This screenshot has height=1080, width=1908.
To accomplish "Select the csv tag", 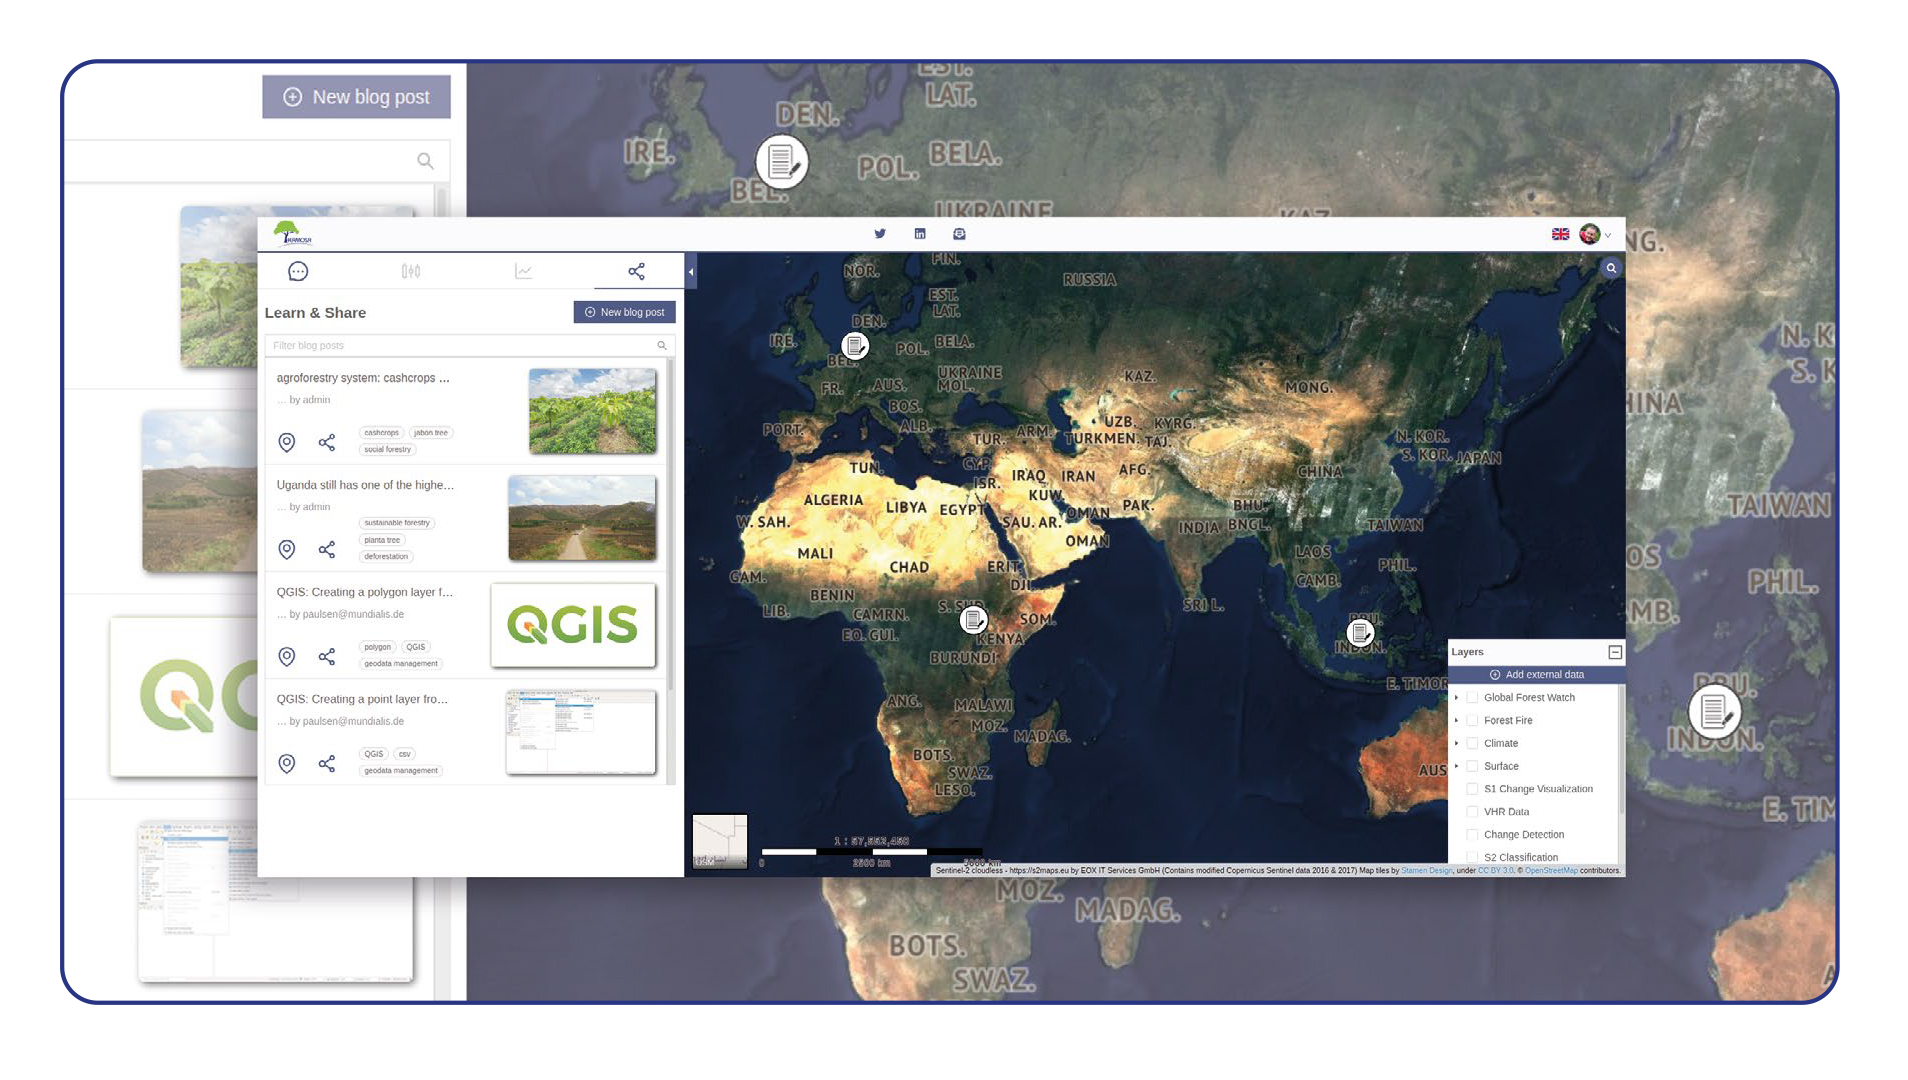I will coord(405,754).
